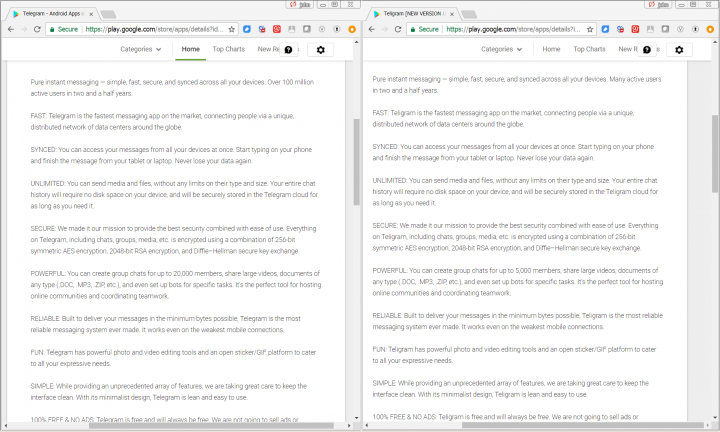Click blue tag extension icon in left window
This screenshot has height=432, width=720.
tap(247, 29)
